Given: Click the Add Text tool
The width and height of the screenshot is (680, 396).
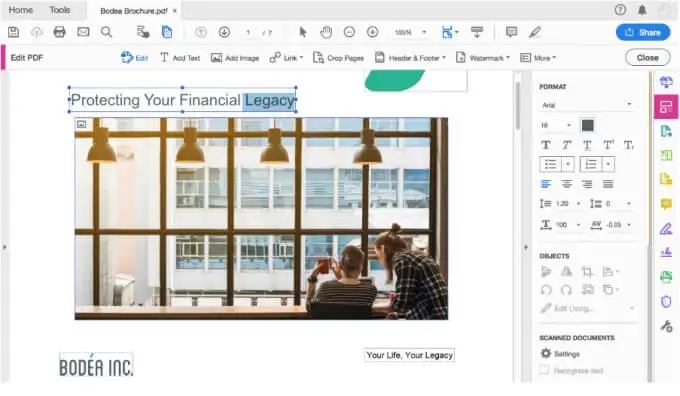Looking at the screenshot, I should pos(180,58).
